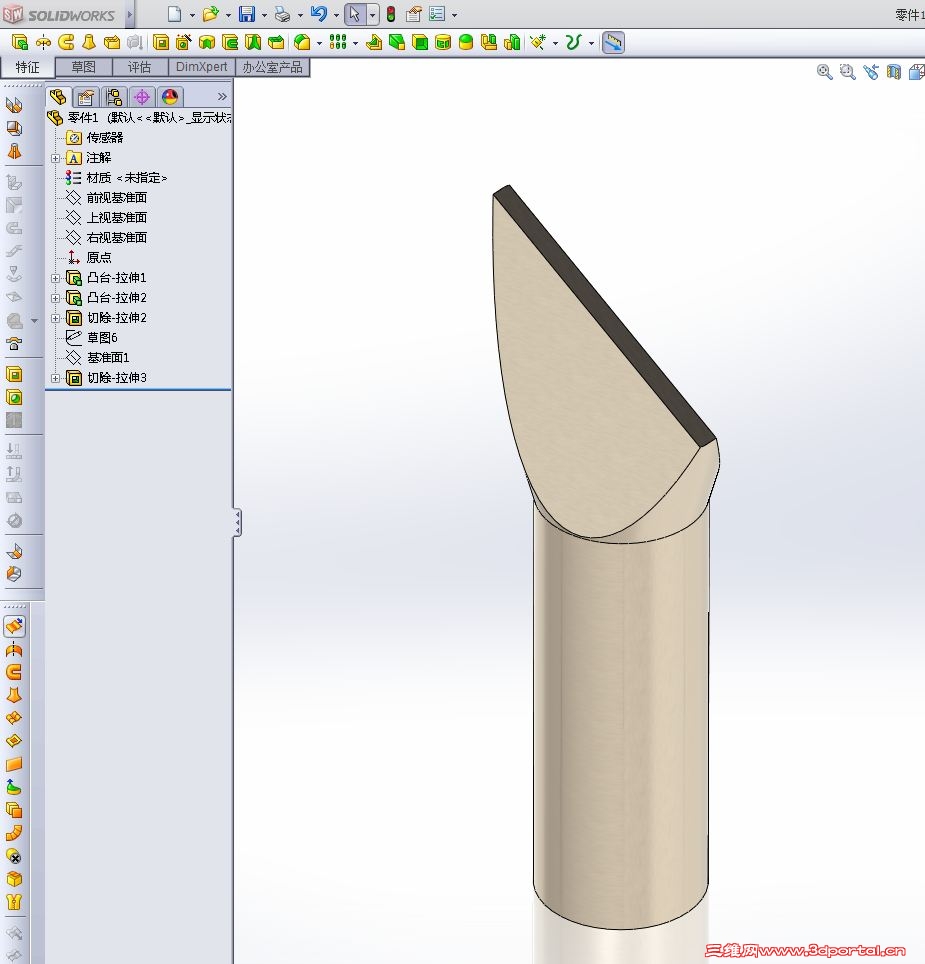The width and height of the screenshot is (925, 964).
Task: Select 前视基准面 plane in the tree
Action: (x=117, y=197)
